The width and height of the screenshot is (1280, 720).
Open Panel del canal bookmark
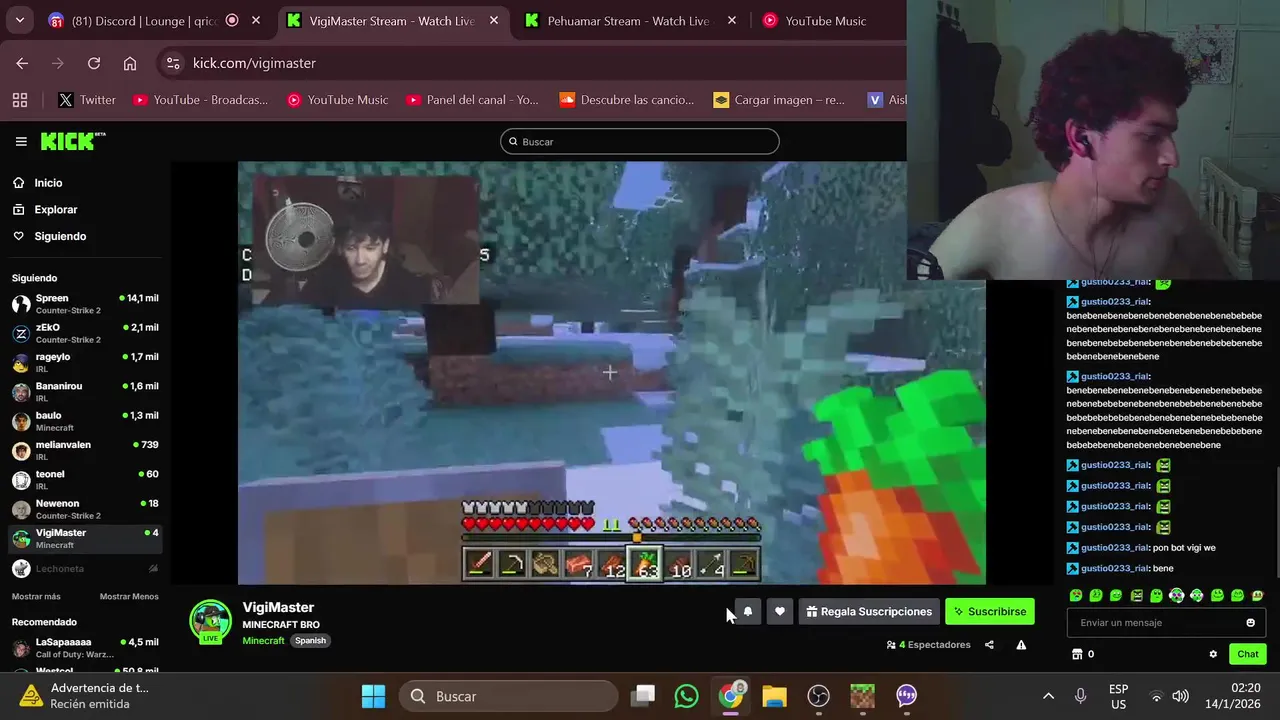pyautogui.click(x=472, y=100)
